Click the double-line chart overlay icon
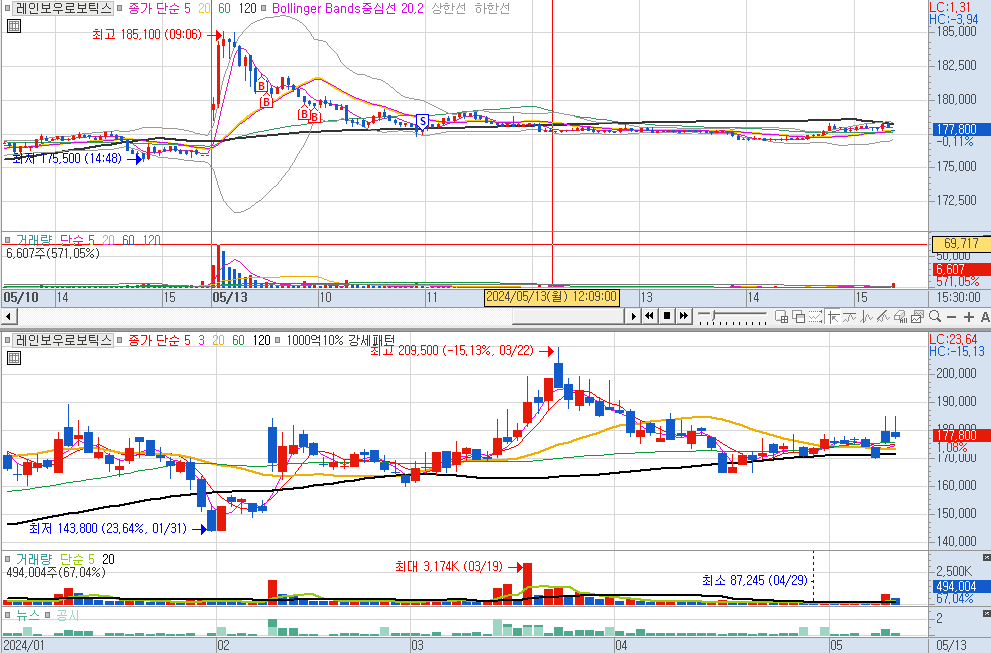The image size is (991, 653). 849,316
